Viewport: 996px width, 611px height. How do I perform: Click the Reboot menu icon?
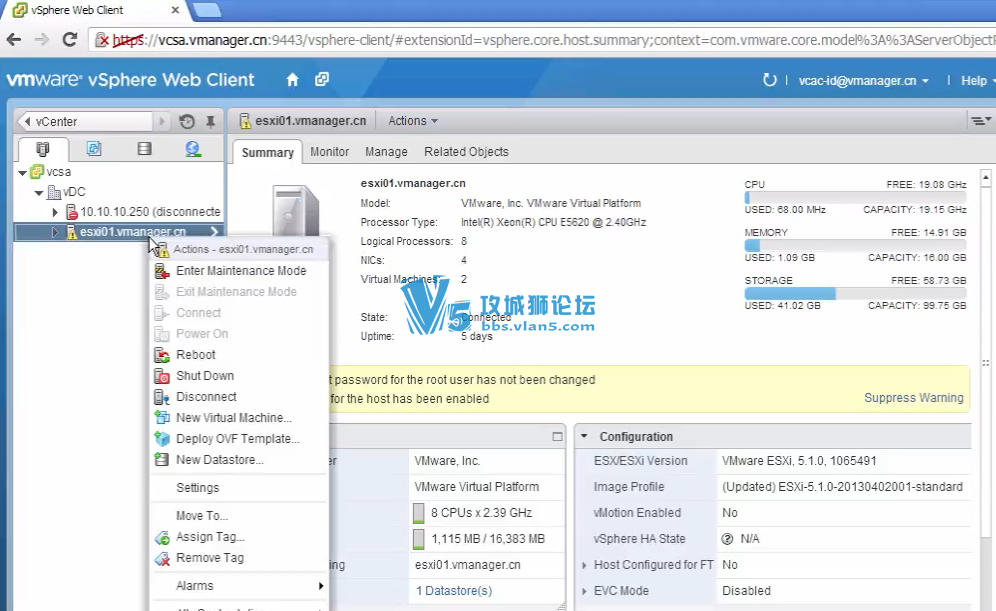[162, 355]
